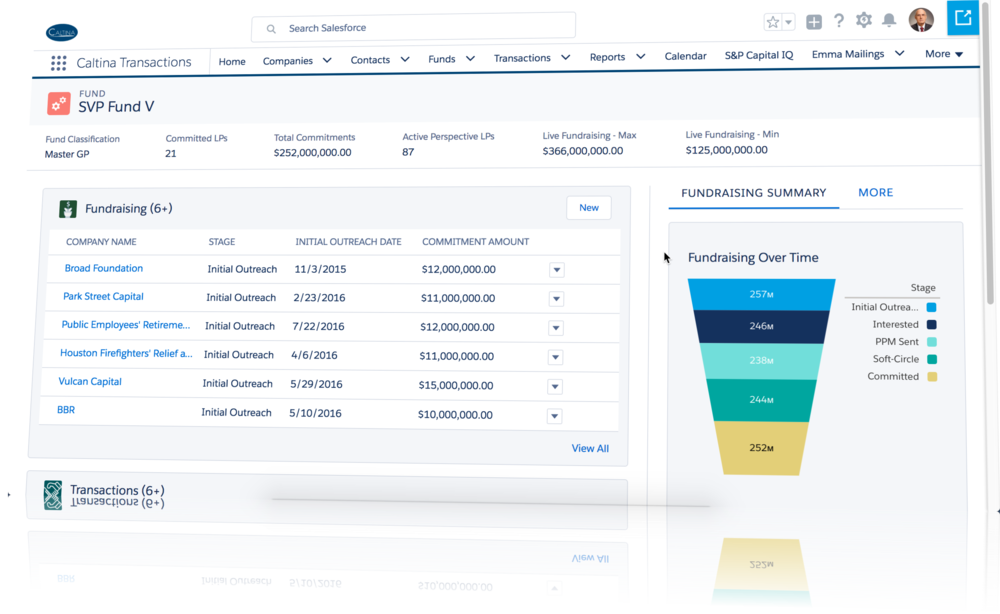Open the Transactions navigation tab
1000x614 pixels.
[x=522, y=58]
